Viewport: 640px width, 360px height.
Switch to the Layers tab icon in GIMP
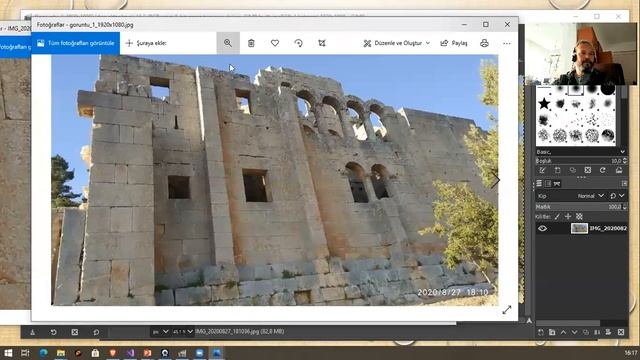(539, 184)
